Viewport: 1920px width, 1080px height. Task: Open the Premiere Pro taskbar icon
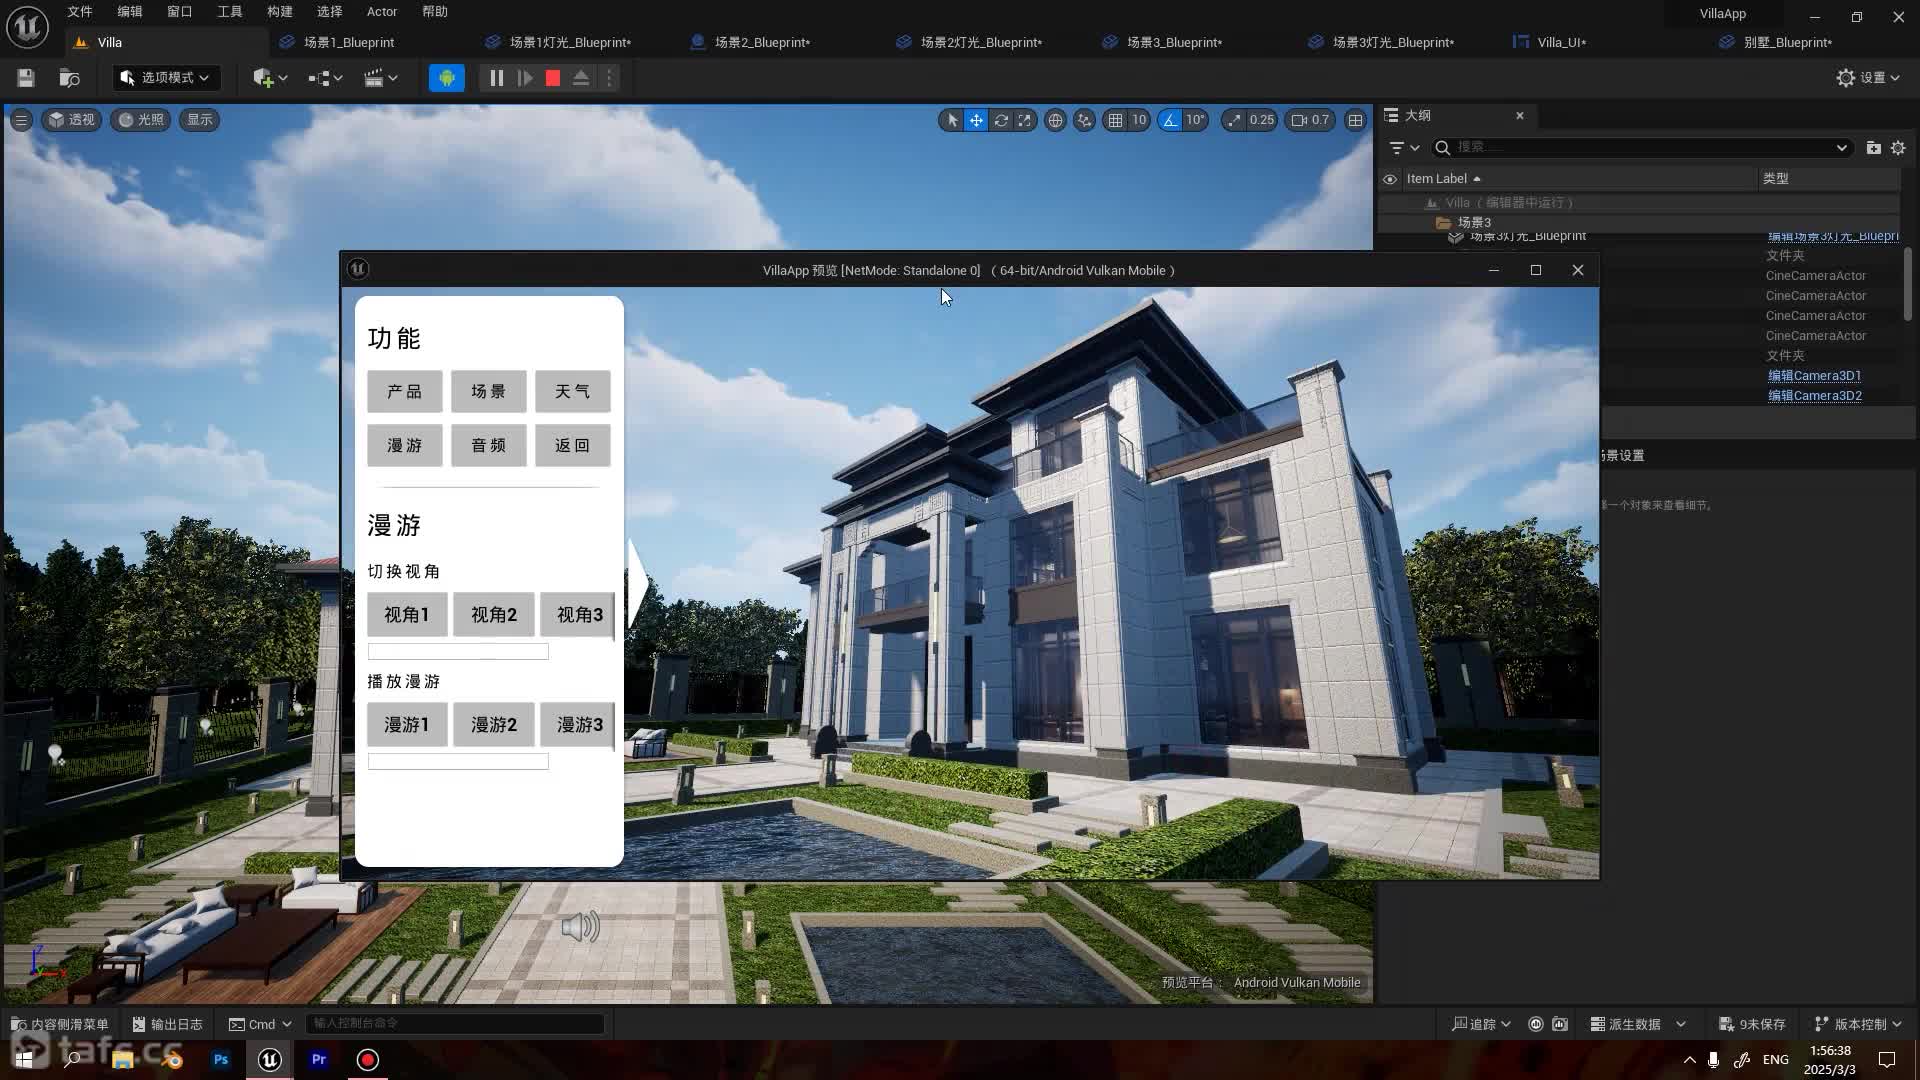click(319, 1059)
